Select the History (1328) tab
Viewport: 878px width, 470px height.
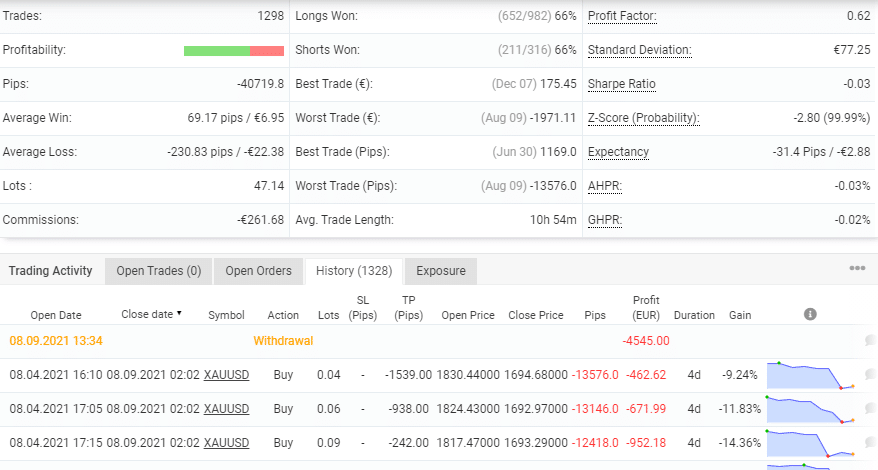click(354, 271)
